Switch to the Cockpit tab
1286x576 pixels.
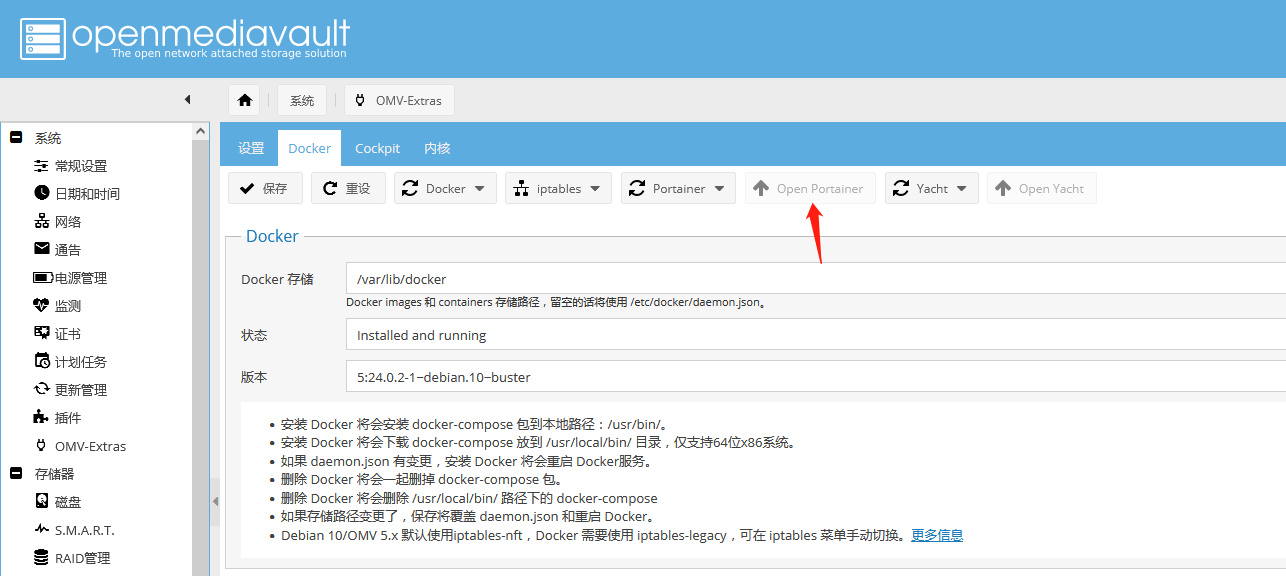[x=378, y=148]
